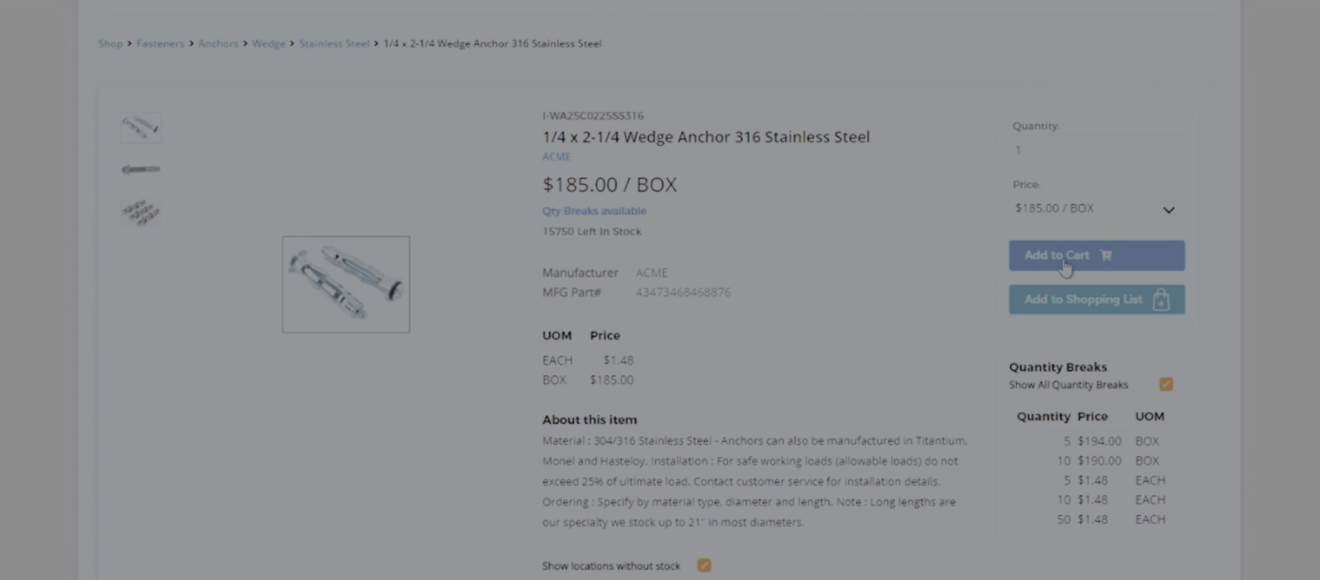Click the main wedge anchor product image

tap(346, 284)
